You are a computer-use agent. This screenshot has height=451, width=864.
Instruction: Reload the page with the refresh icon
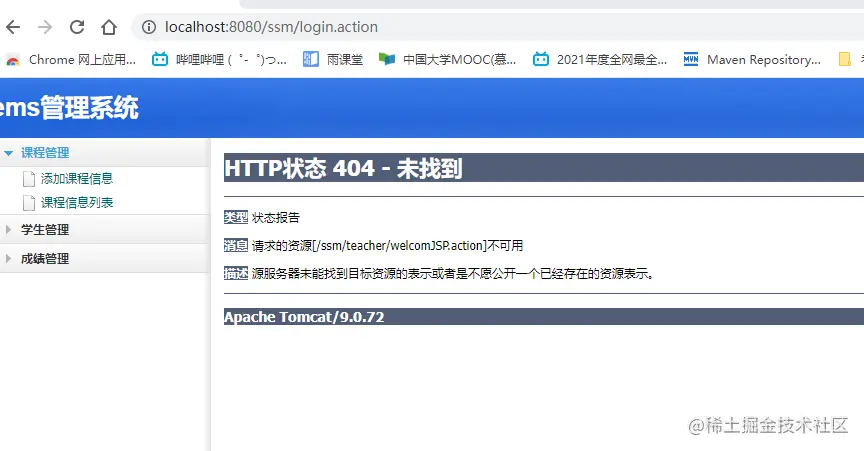pos(77,26)
